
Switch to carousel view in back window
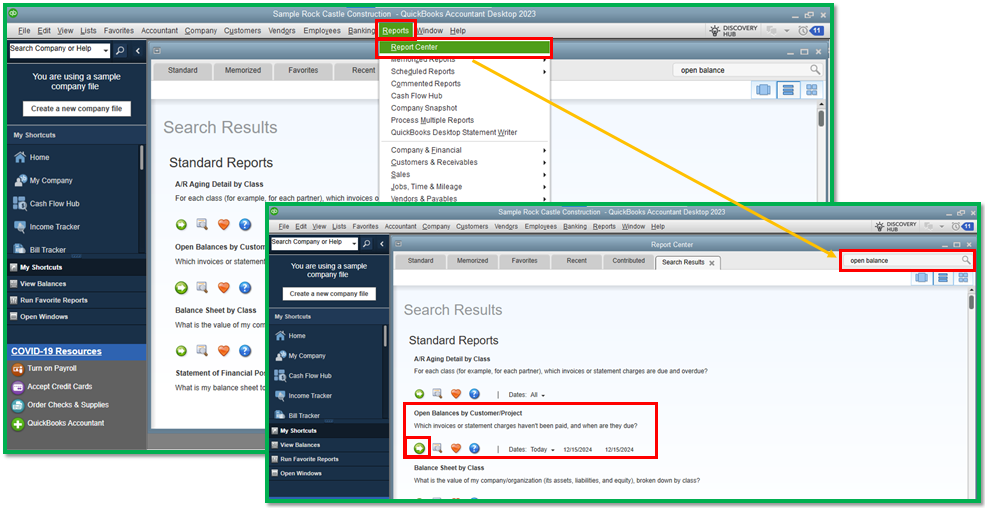763,90
